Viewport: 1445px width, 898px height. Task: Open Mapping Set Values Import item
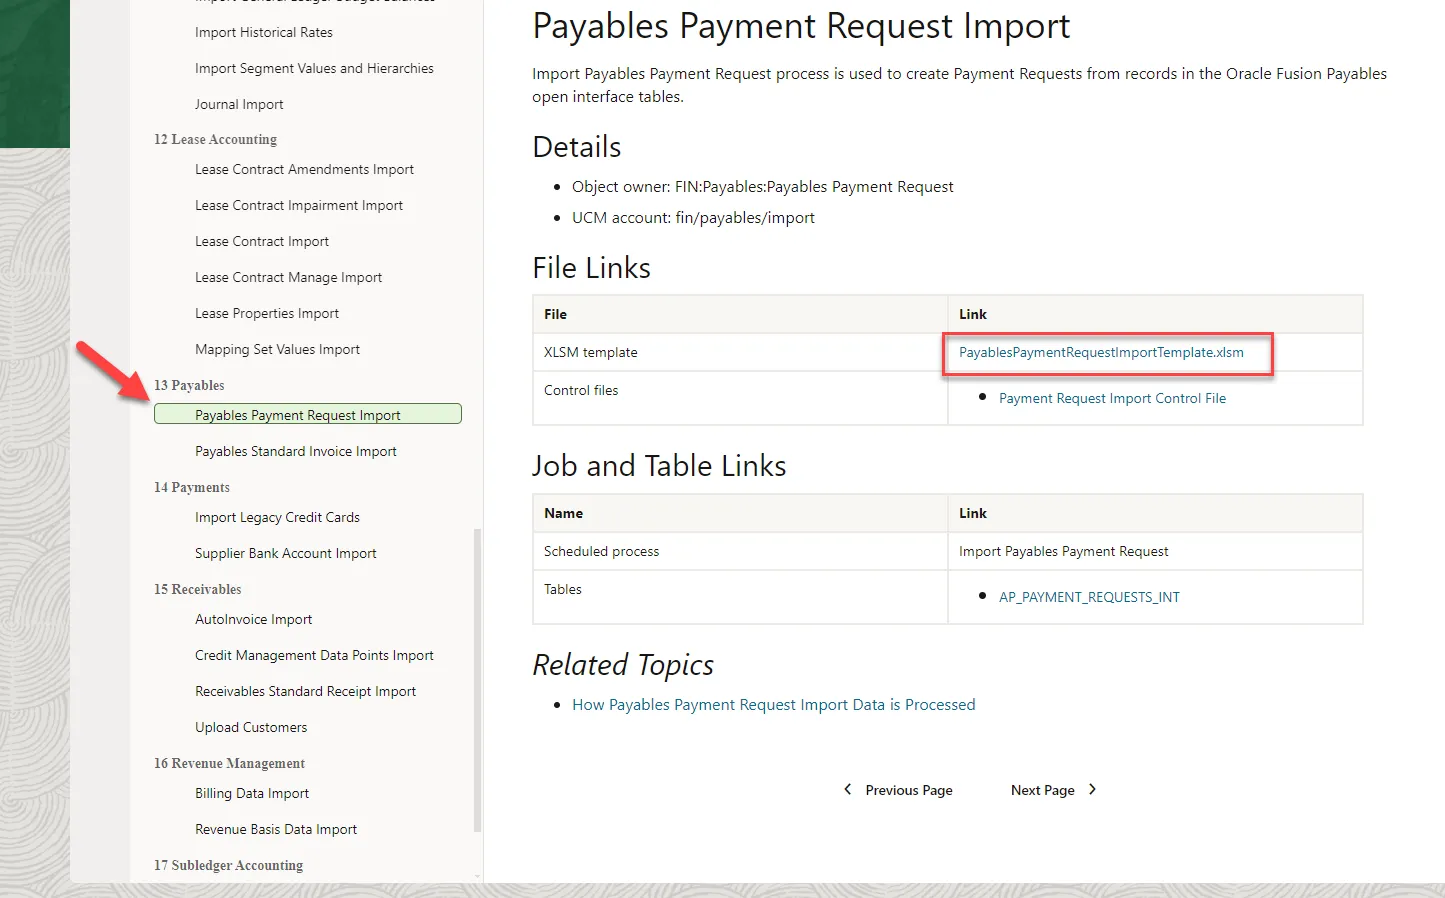(x=277, y=350)
